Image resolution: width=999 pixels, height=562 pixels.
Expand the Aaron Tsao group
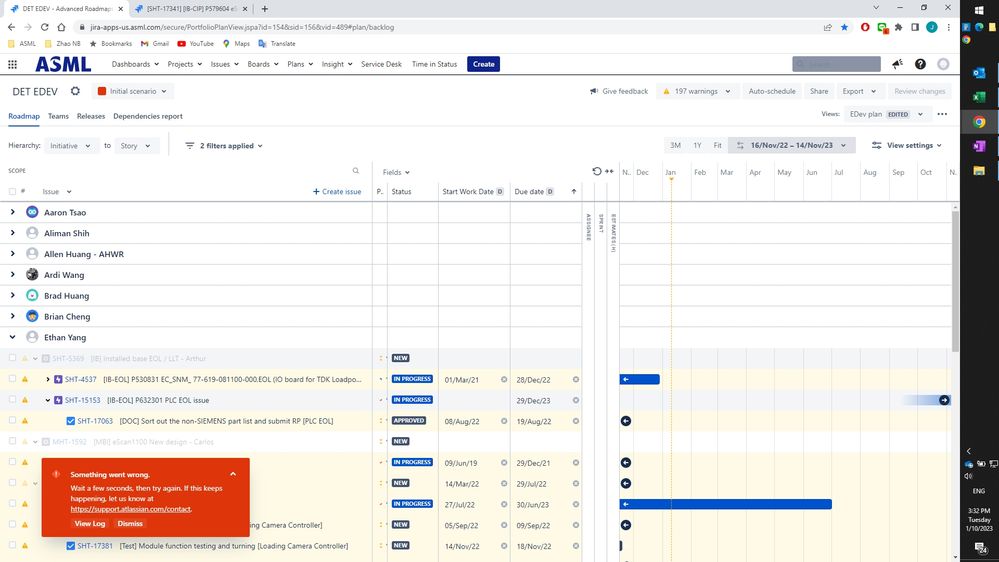(x=13, y=212)
